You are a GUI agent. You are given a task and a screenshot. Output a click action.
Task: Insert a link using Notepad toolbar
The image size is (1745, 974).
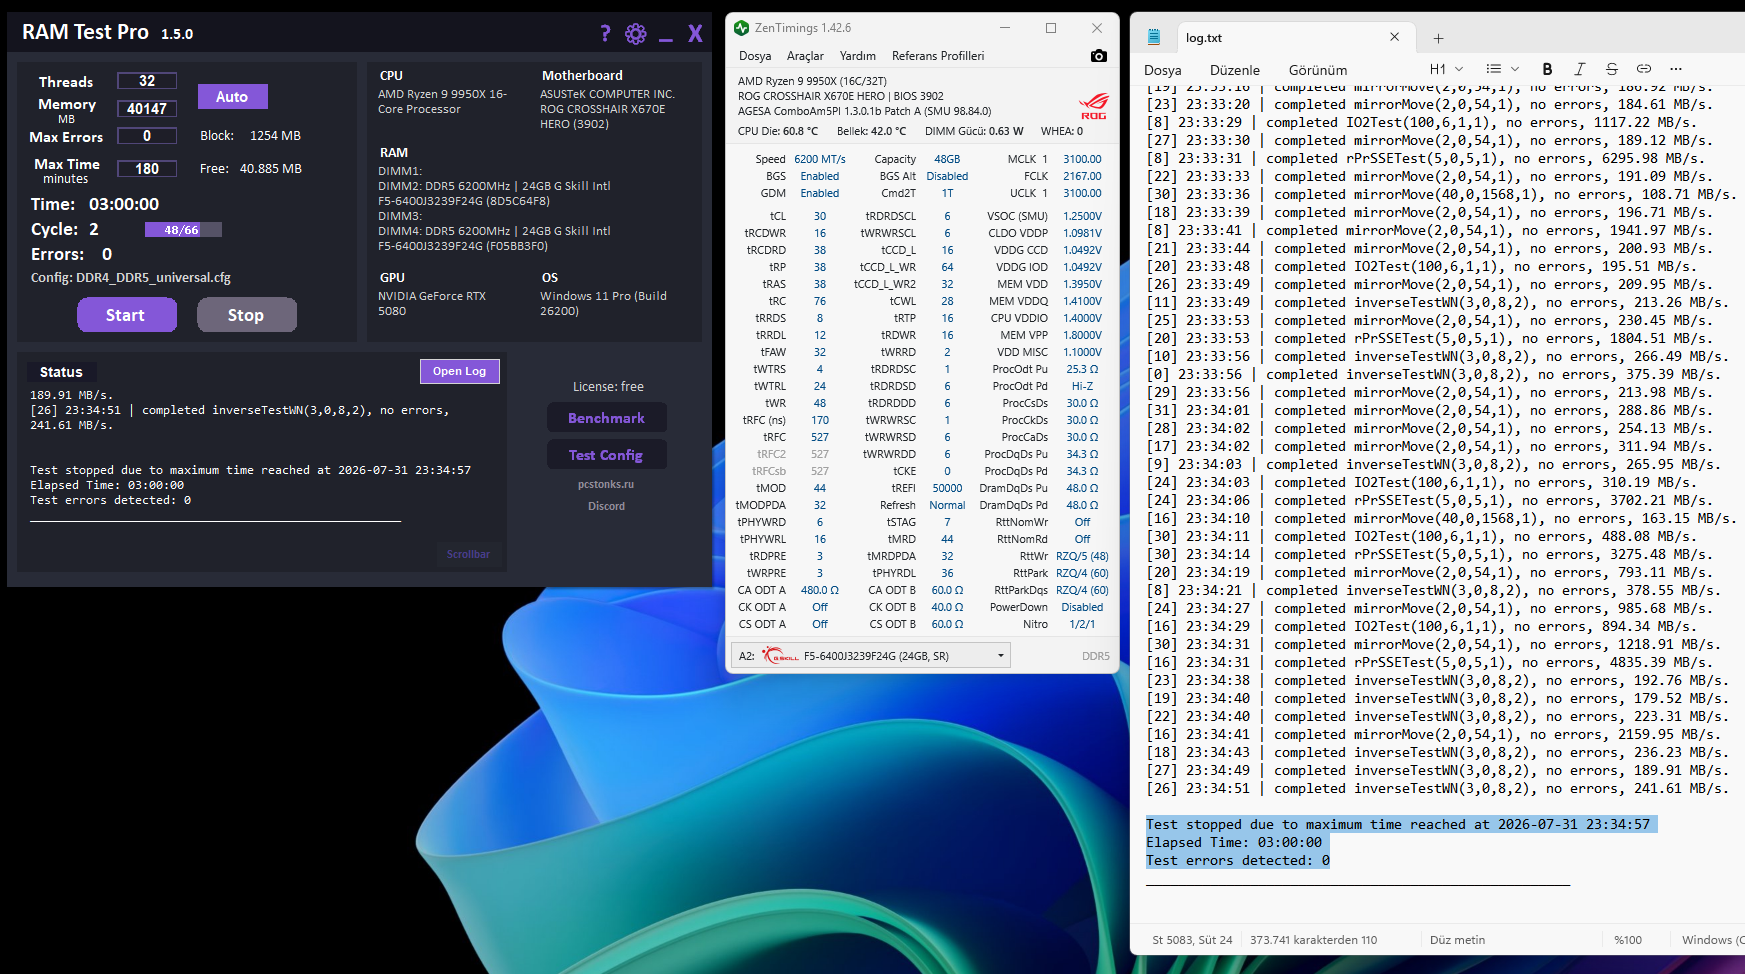(x=1643, y=69)
